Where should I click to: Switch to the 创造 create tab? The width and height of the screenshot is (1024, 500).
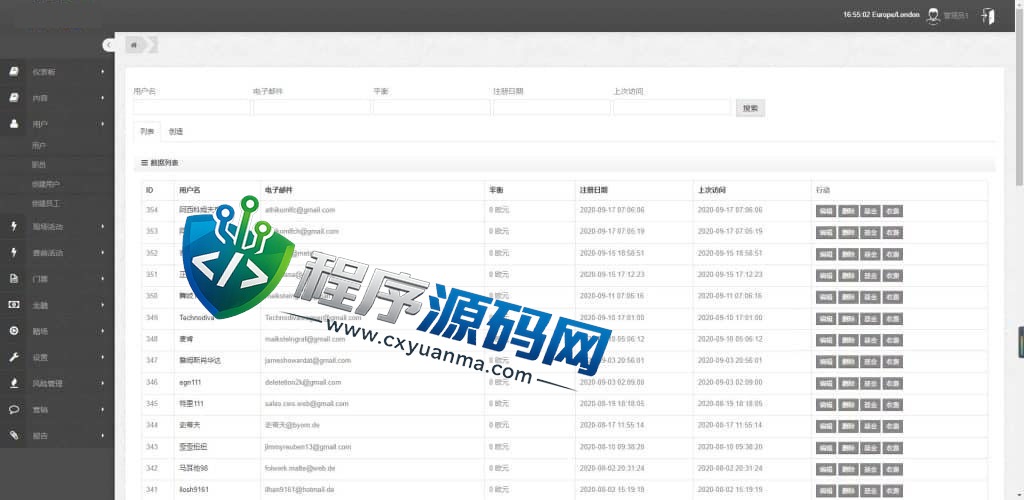pos(176,131)
